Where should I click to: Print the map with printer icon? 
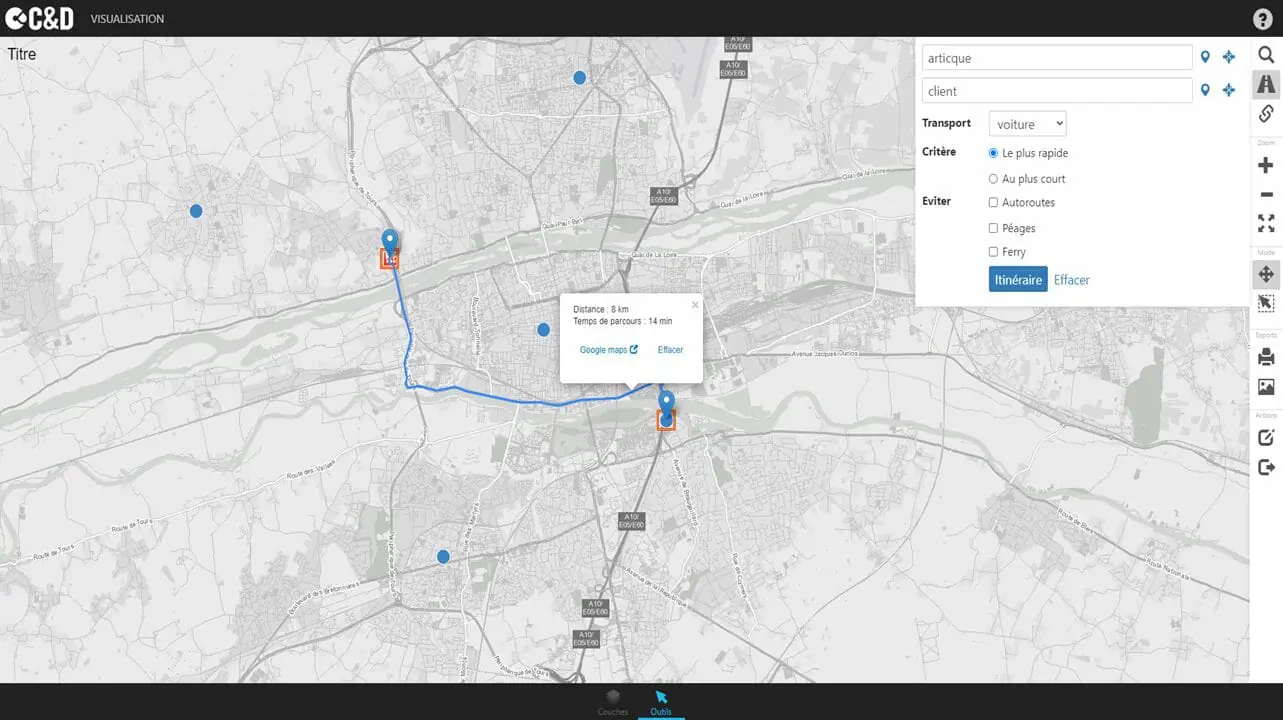[x=1266, y=357]
